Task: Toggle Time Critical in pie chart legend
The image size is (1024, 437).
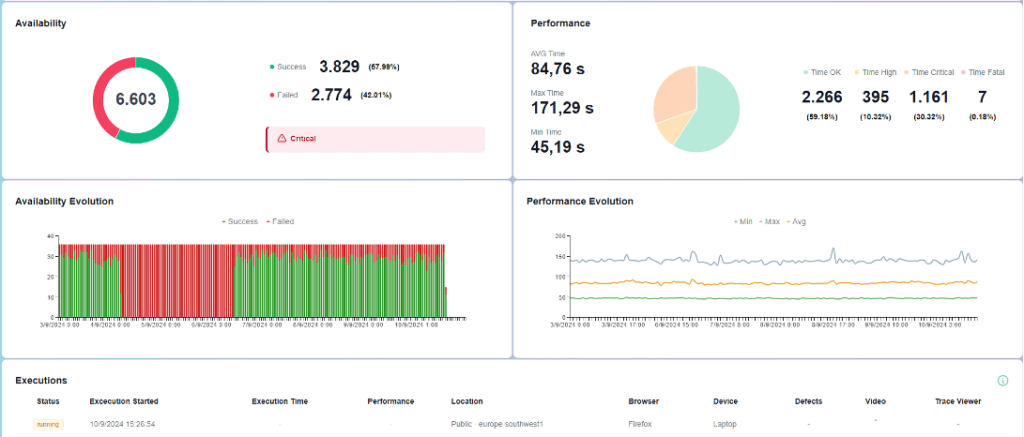Action: [929, 73]
